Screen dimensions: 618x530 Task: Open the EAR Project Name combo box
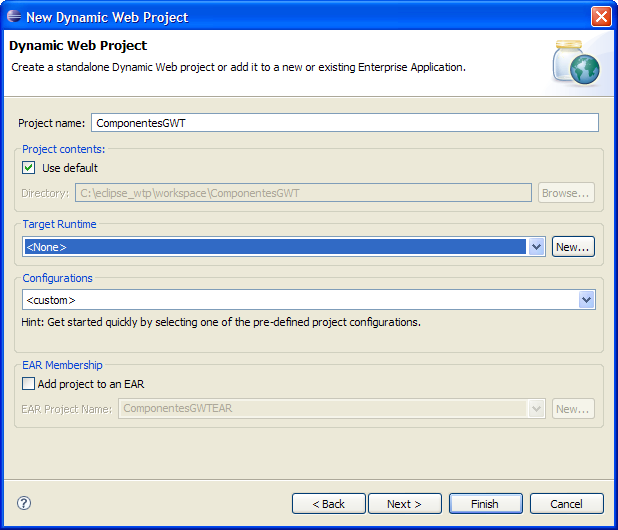click(x=536, y=409)
